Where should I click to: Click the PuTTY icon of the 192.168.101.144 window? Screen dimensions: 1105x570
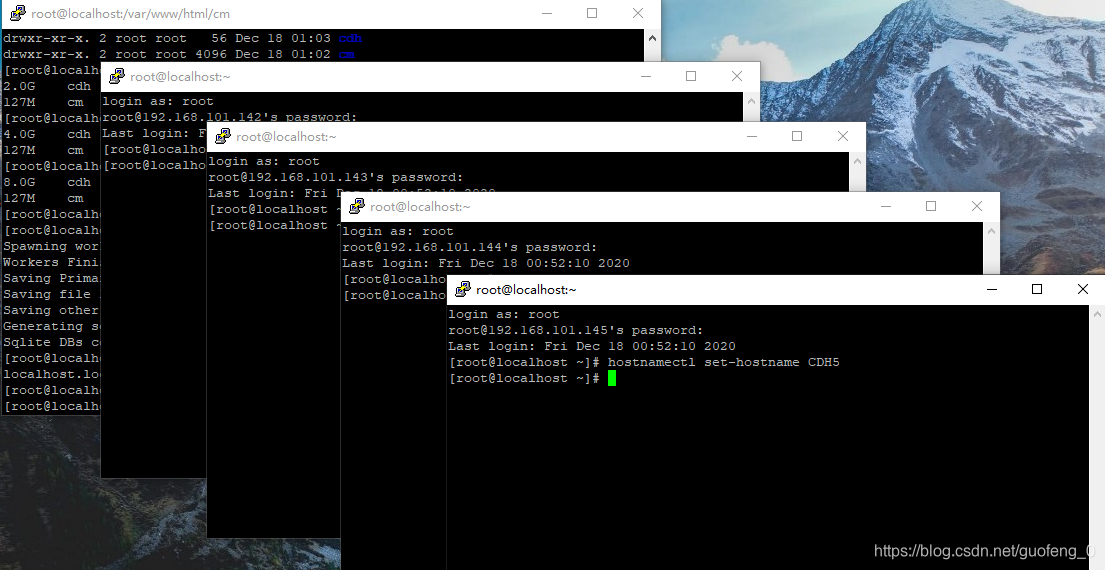(357, 206)
